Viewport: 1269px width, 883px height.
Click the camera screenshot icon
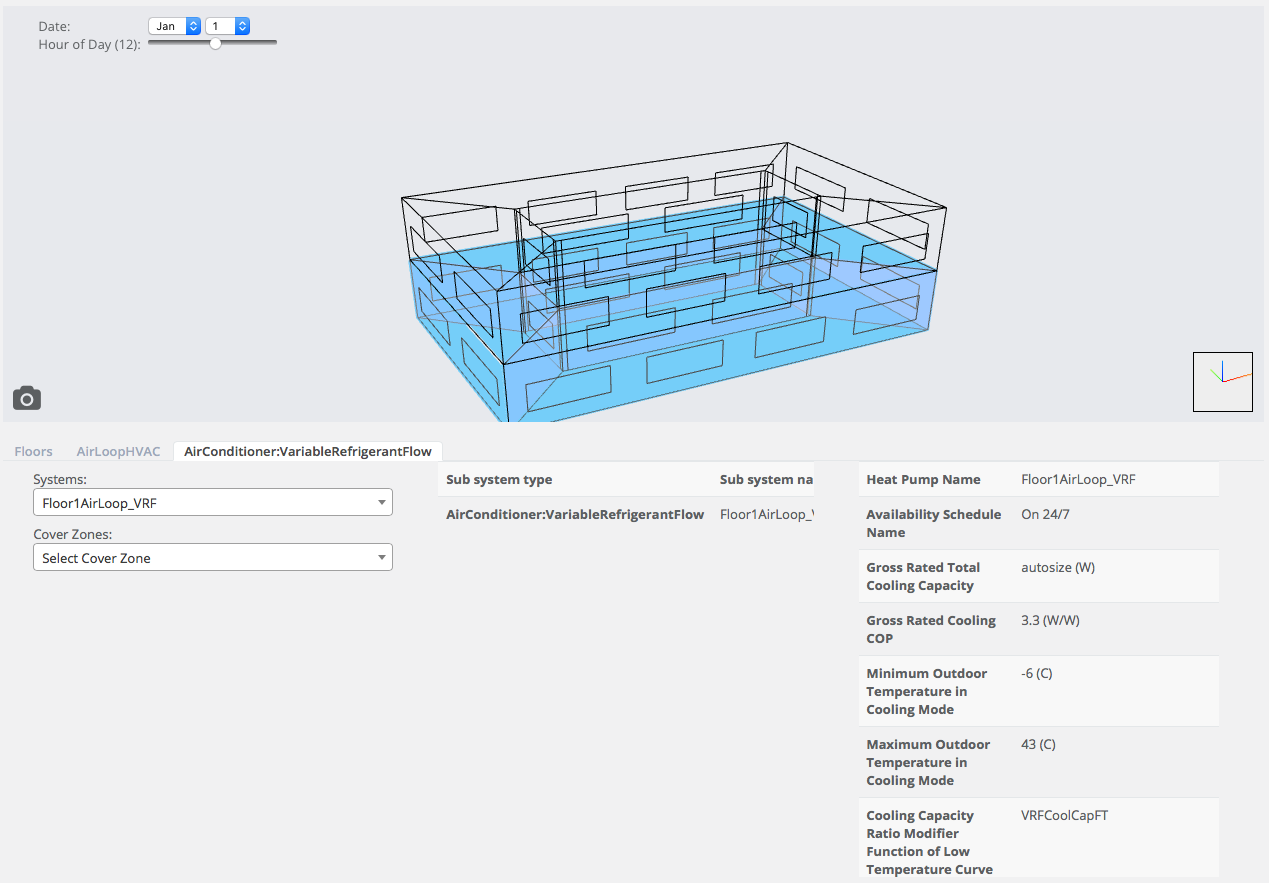tap(27, 398)
